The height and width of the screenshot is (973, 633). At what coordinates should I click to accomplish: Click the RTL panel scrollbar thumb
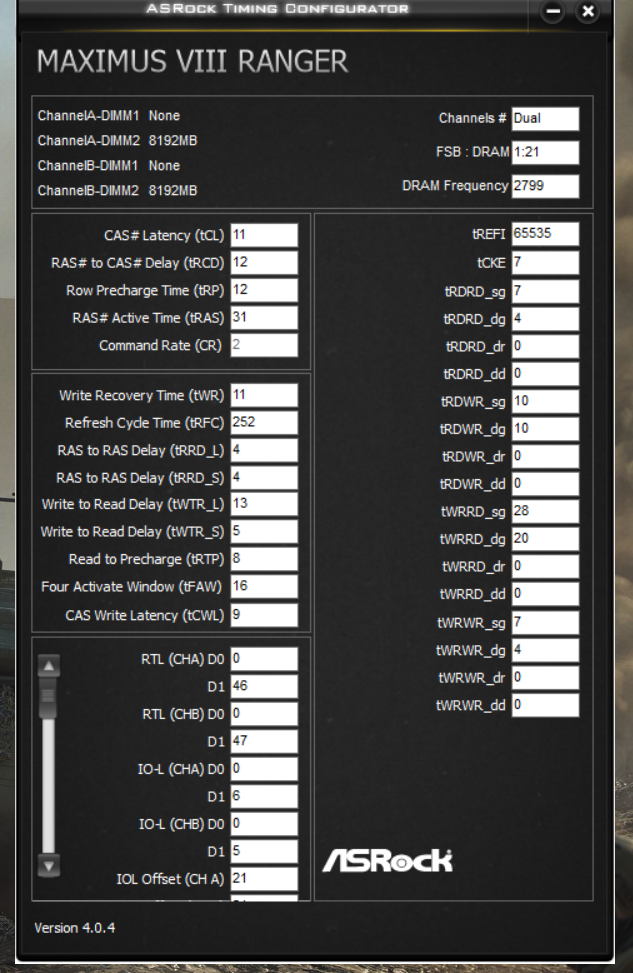tap(48, 699)
